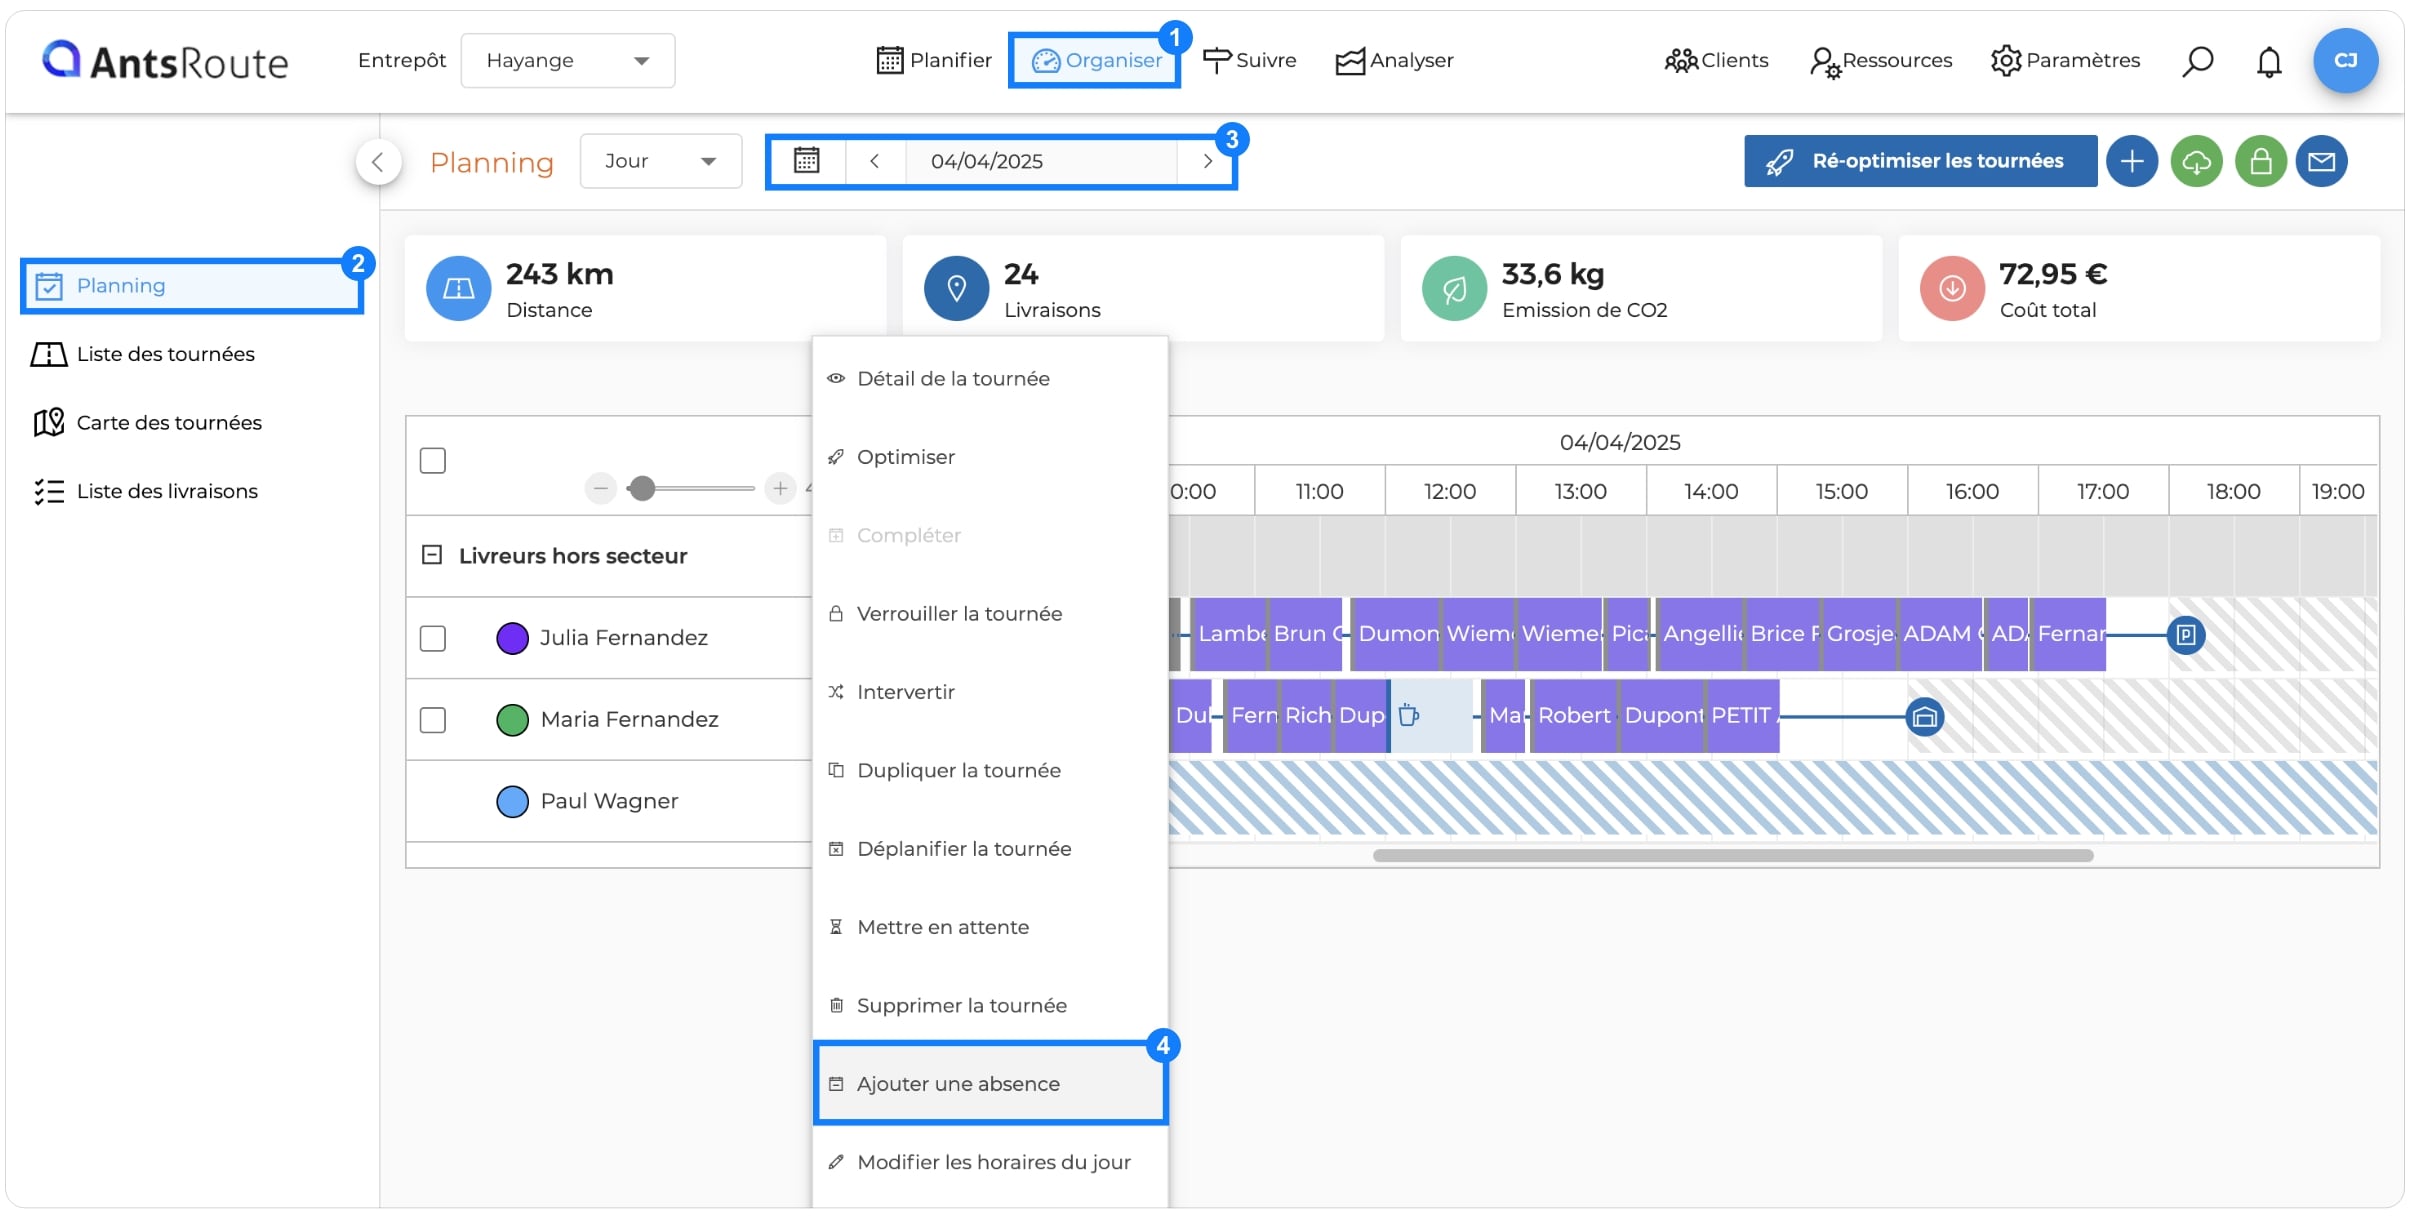
Task: Click Maria's route end depot icon
Action: [1925, 717]
